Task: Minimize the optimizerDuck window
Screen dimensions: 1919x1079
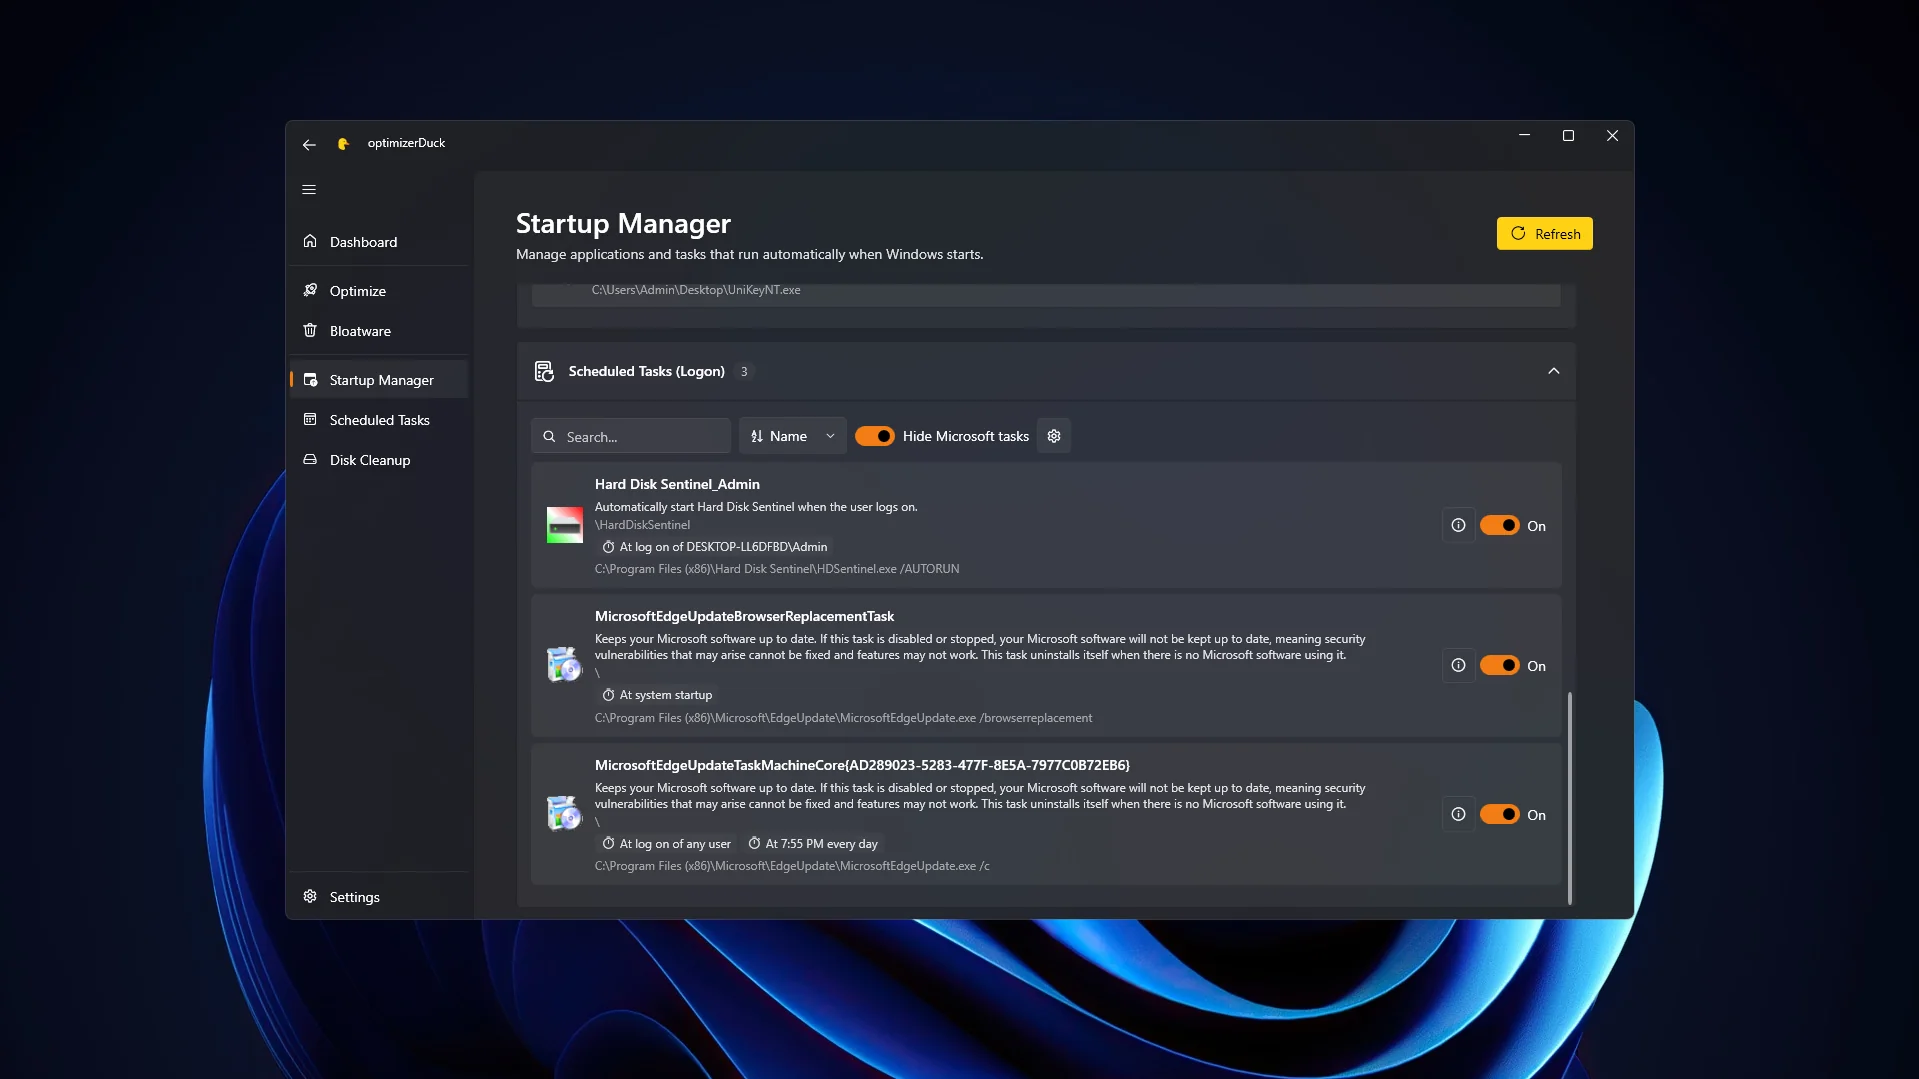Action: [x=1524, y=136]
